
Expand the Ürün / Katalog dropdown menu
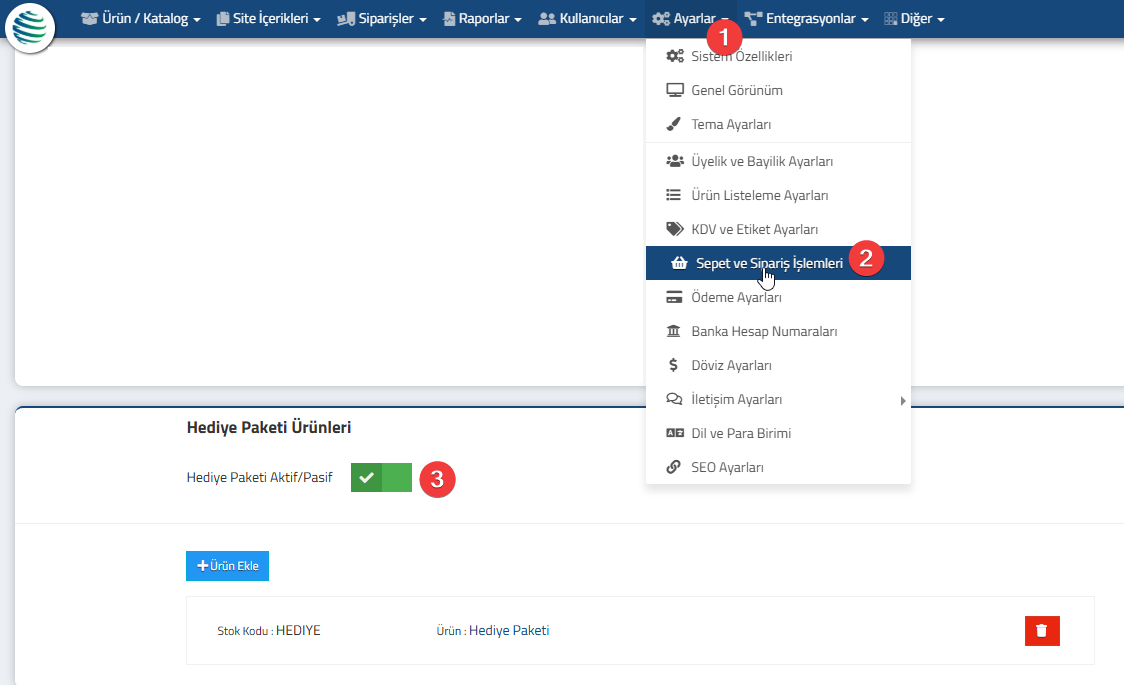click(141, 19)
